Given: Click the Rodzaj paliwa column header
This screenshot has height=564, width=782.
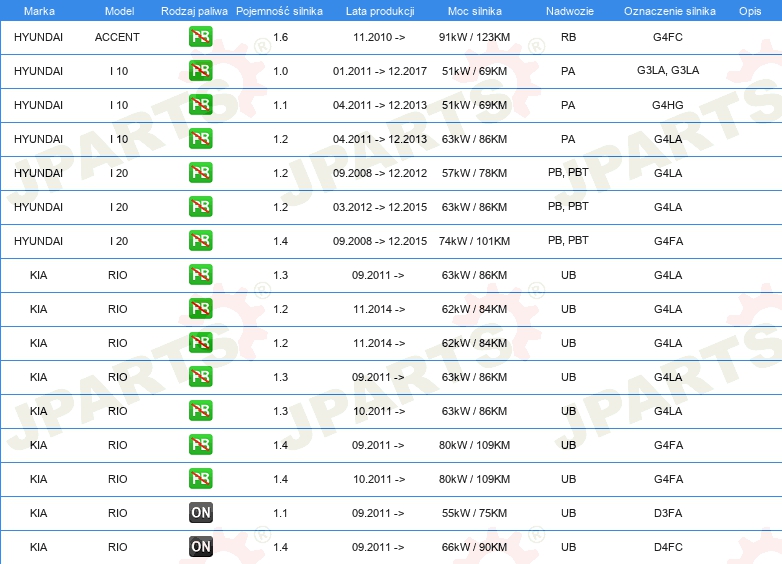Looking at the screenshot, I should click(x=194, y=10).
